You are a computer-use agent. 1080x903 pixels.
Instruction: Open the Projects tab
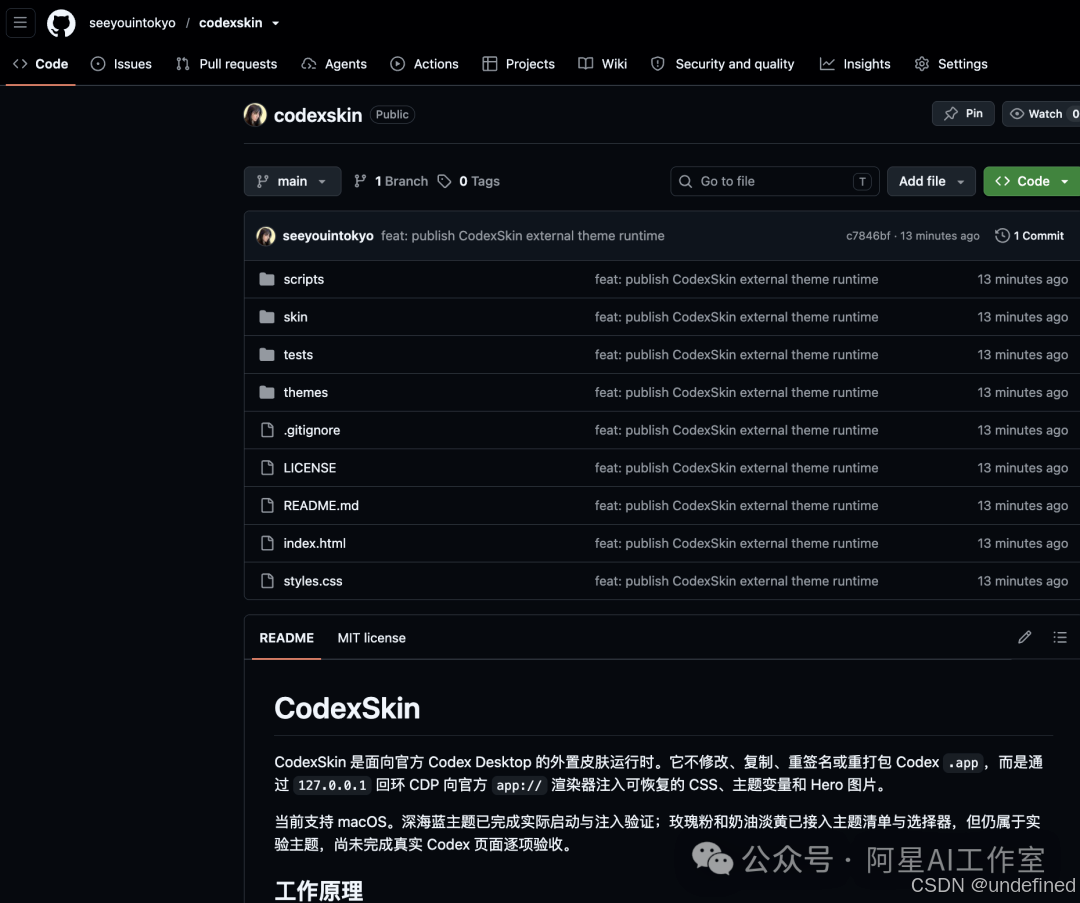tap(518, 63)
